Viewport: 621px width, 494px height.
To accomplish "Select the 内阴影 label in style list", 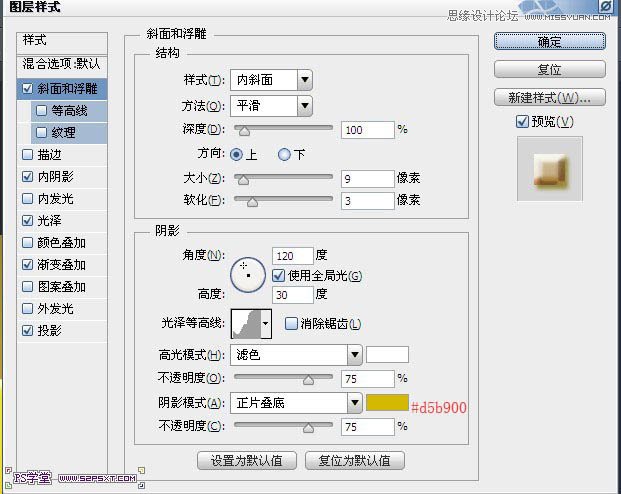I will click(x=55, y=176).
